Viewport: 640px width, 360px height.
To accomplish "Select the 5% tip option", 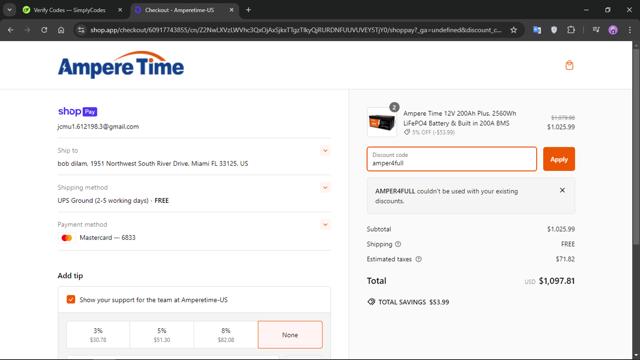I will (x=162, y=334).
